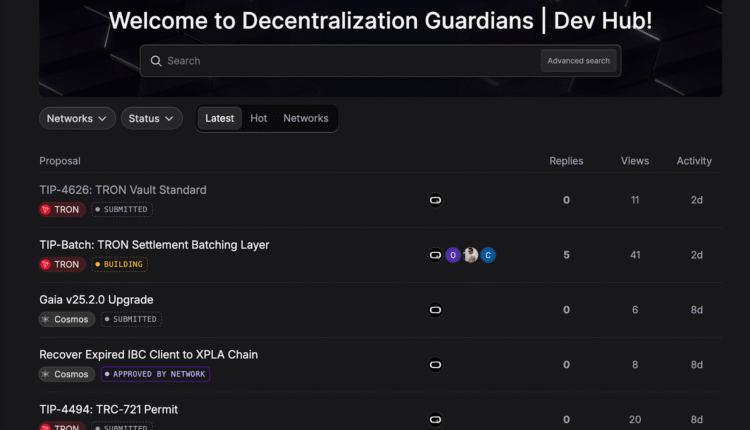Click poster avatar on Recover Expired IBC row
The width and height of the screenshot is (750, 430).
(435, 365)
